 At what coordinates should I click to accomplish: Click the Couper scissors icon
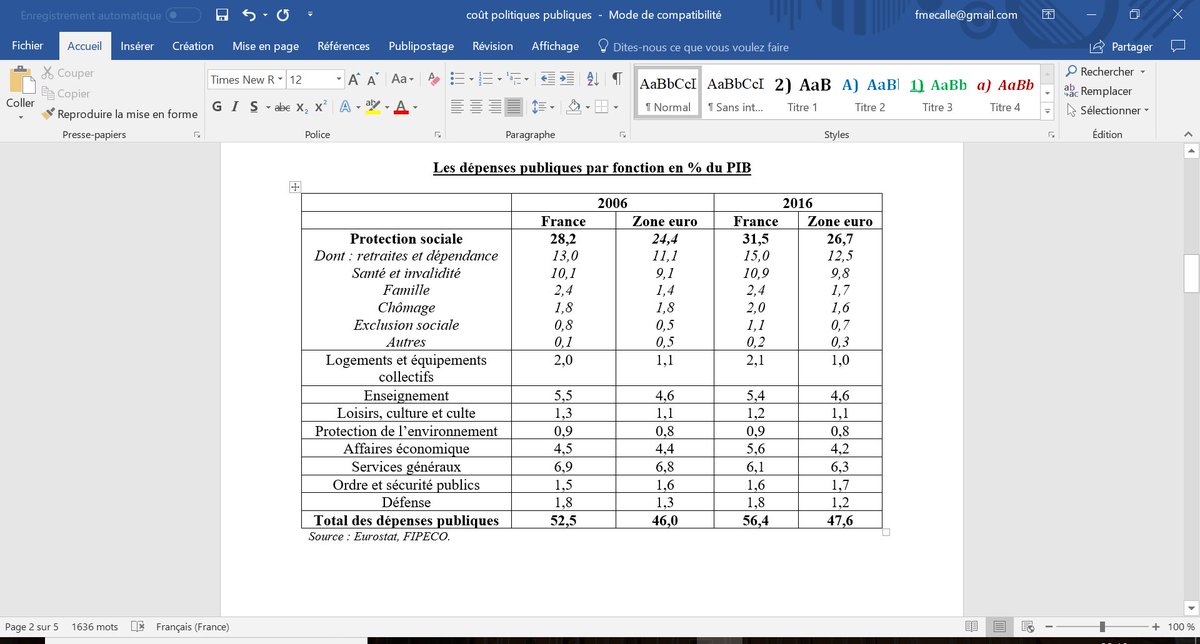tap(48, 73)
